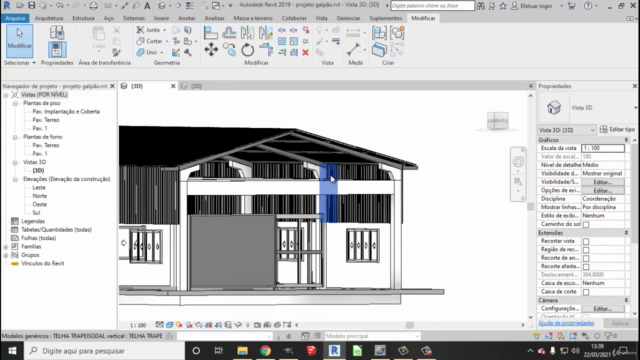Viewport: 640px width, 360px height.
Task: Open the Selecionar panel dropdown
Action: [20, 62]
